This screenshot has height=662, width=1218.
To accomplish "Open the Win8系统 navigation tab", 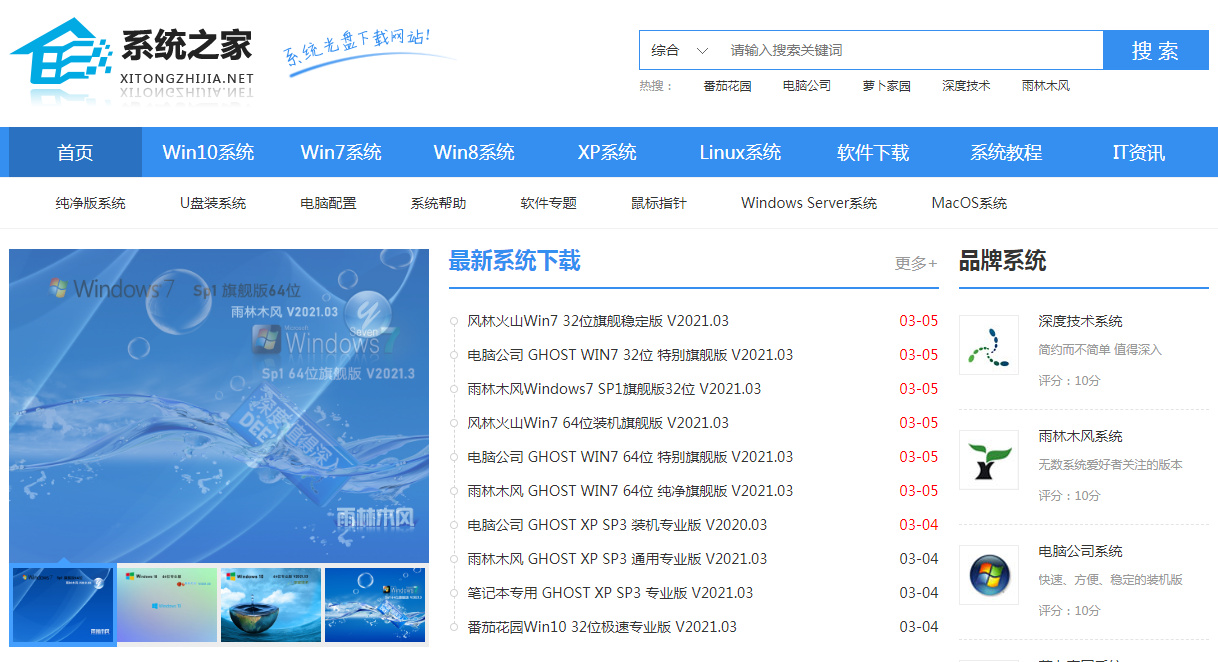I will [x=474, y=152].
